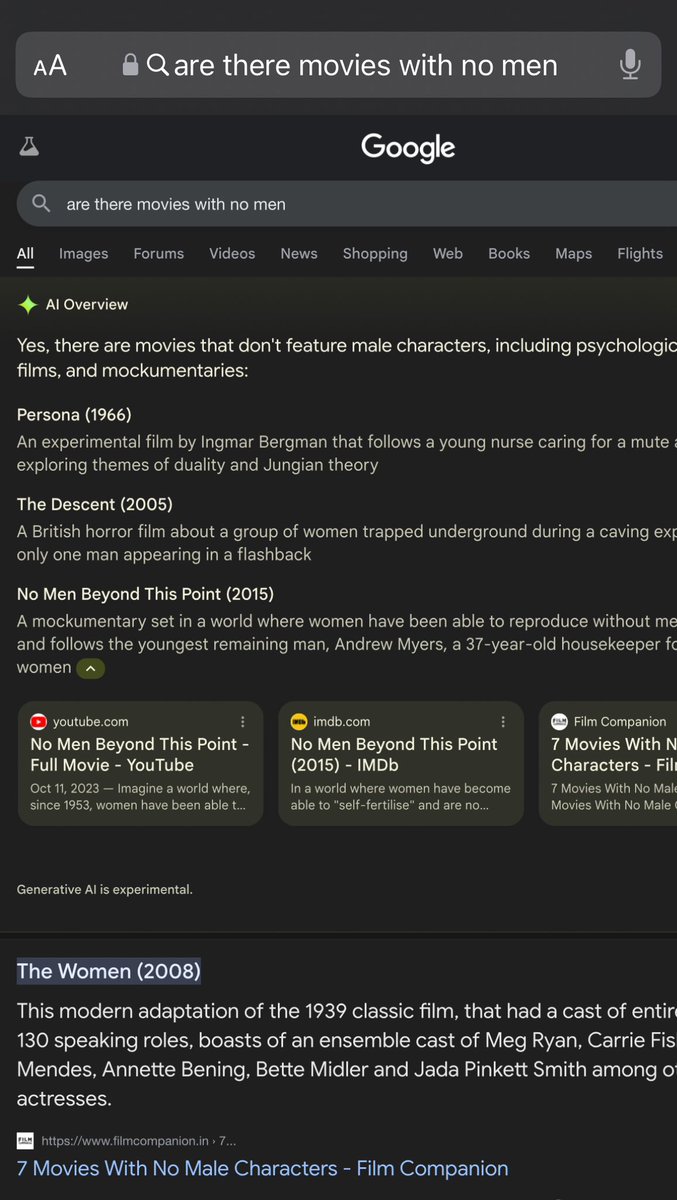Tap the youtube.com source label
This screenshot has width=677, height=1200.
click(x=91, y=721)
